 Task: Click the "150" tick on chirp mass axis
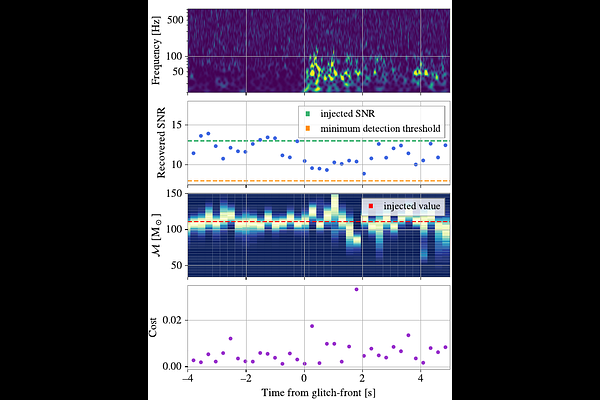point(174,194)
